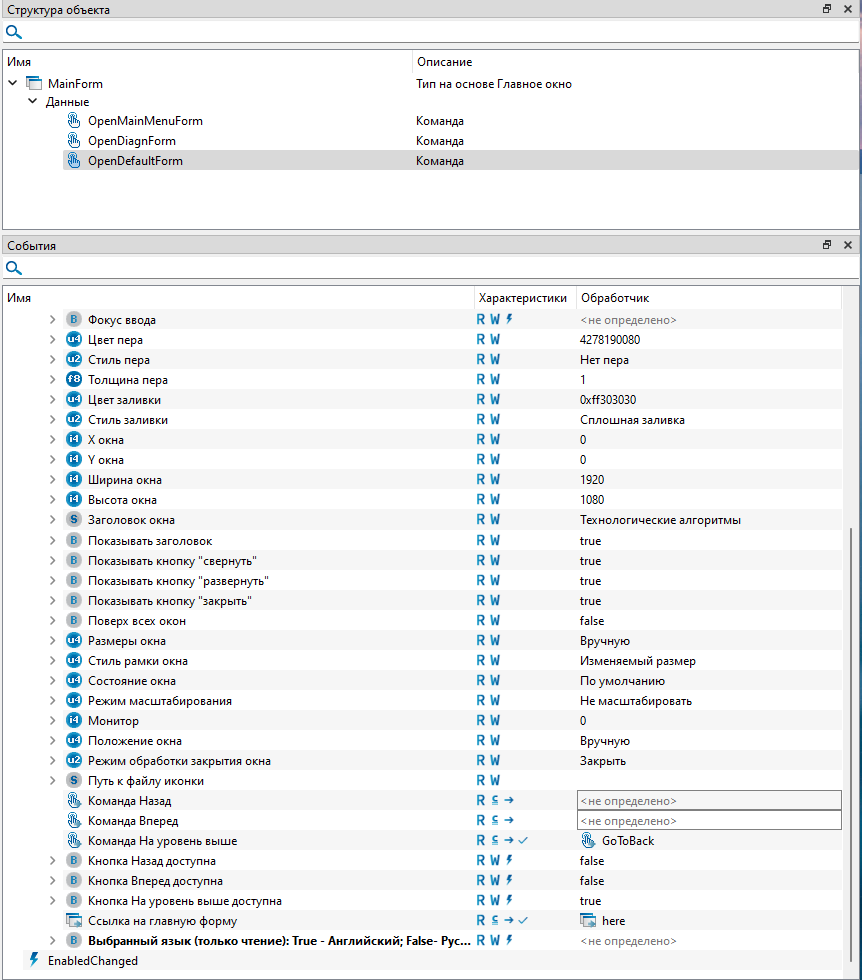Collapse the Данные tree node
This screenshot has width=862, height=980.
coord(32,102)
